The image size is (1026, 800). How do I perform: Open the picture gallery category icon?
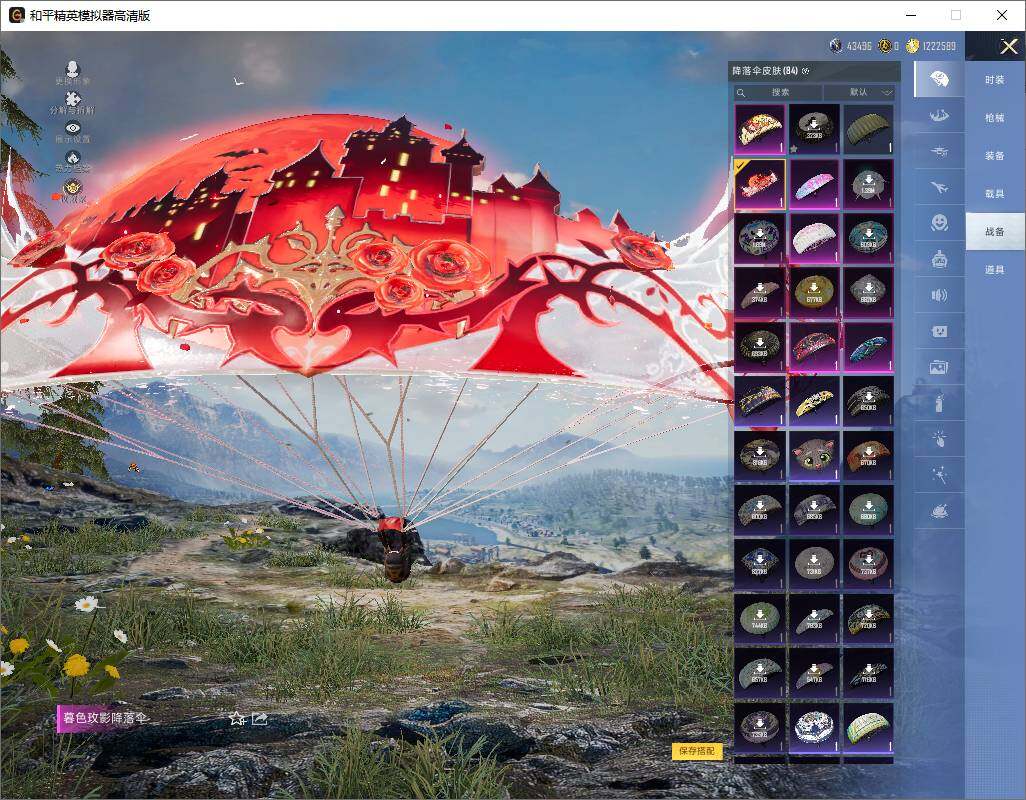click(939, 368)
